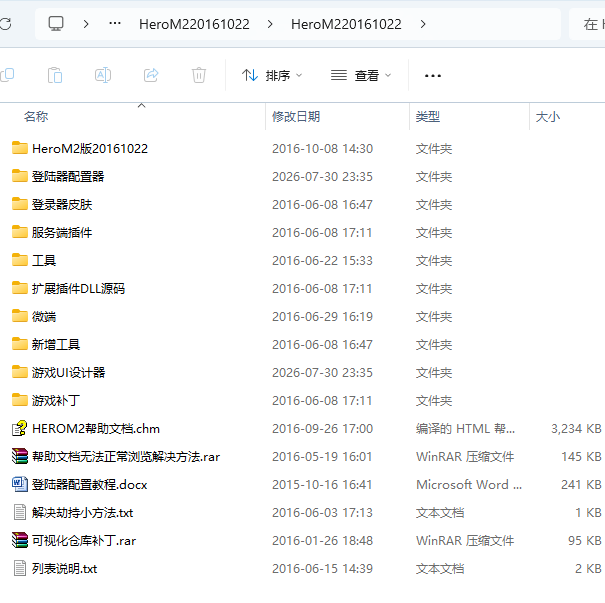
Task: Select the 登陆器配置器 folder icon
Action: pos(20,176)
